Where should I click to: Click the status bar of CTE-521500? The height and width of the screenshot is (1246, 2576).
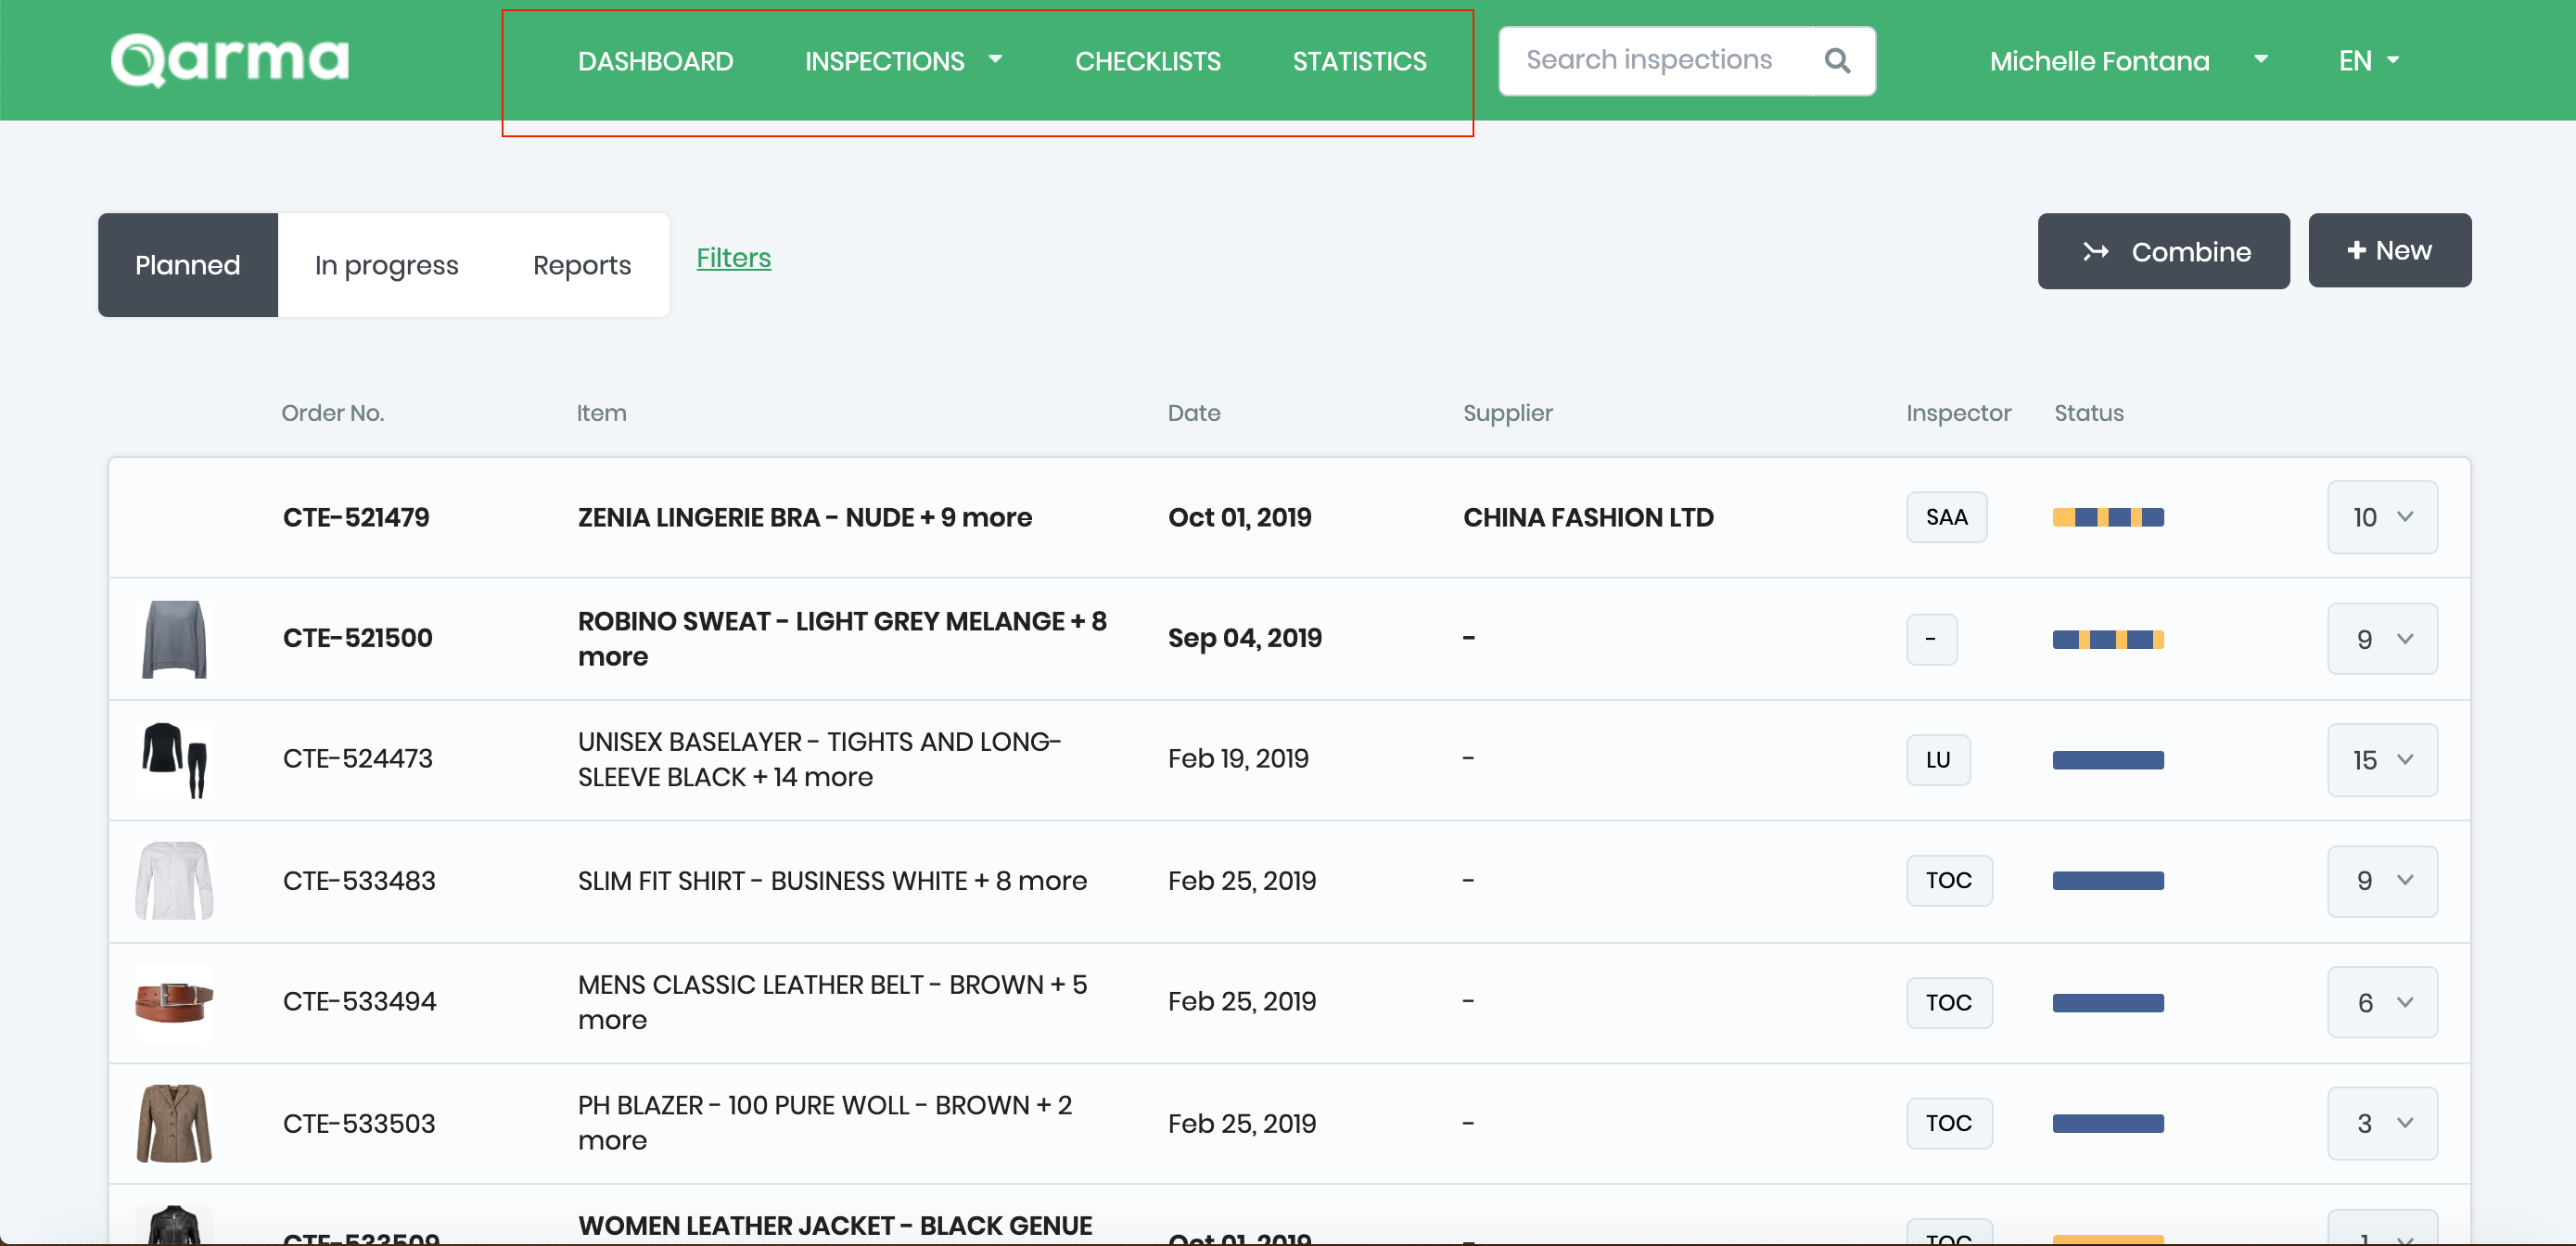click(2107, 639)
